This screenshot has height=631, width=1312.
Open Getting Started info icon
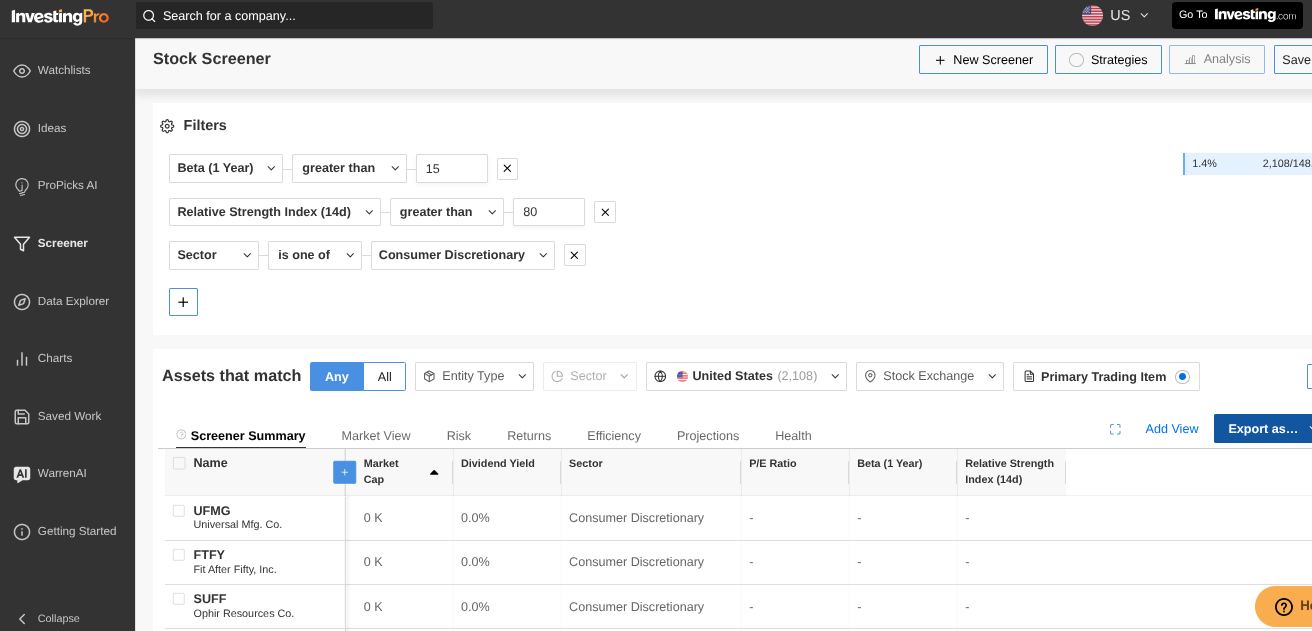pos(21,531)
